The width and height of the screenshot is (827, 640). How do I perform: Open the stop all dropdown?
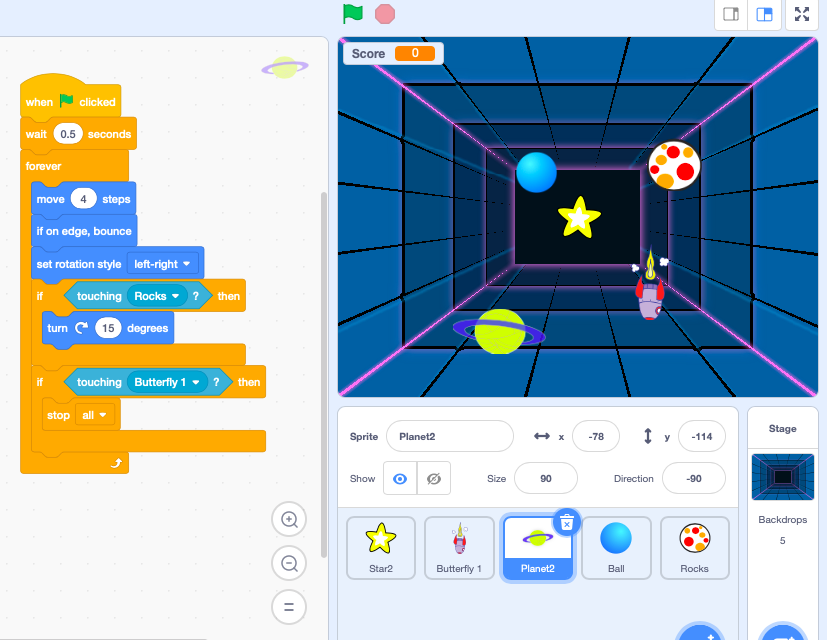pos(92,415)
